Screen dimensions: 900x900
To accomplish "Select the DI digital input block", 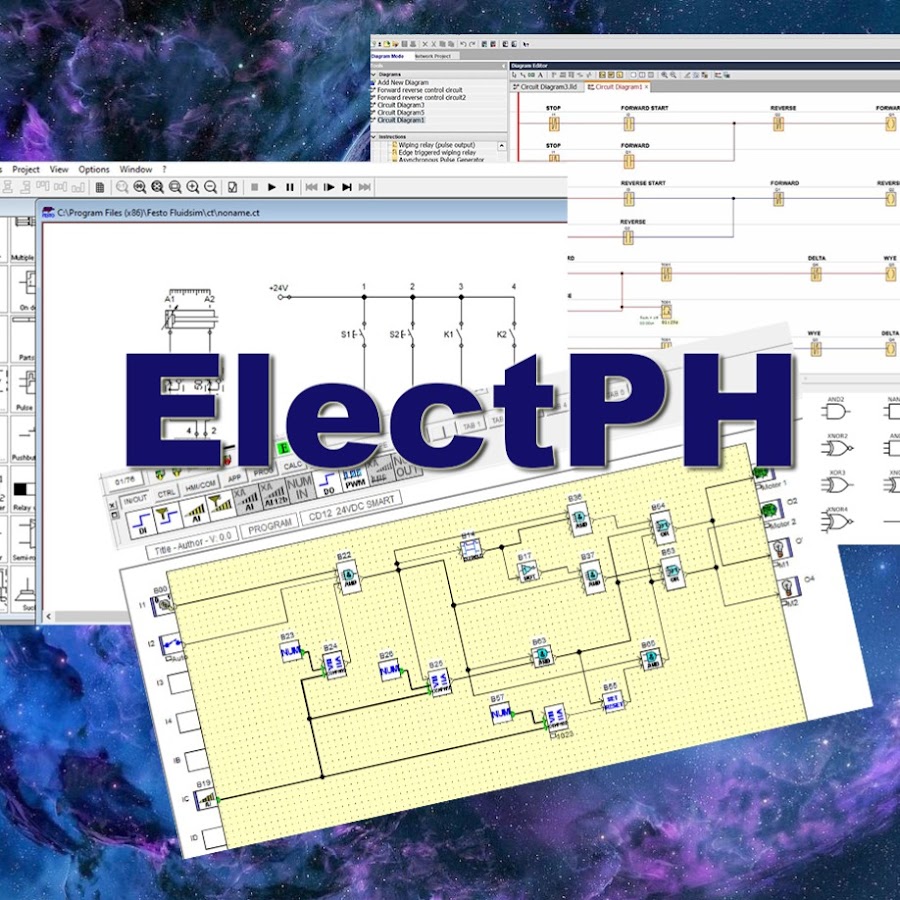I will pyautogui.click(x=141, y=524).
